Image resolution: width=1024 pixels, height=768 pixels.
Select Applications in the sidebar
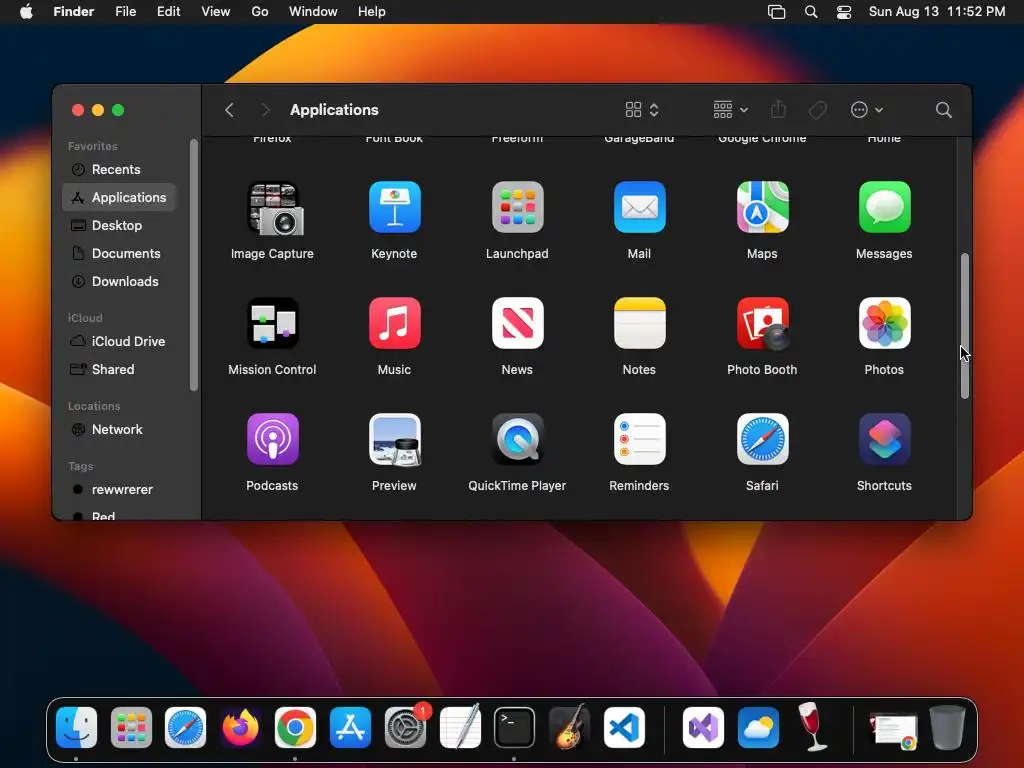point(119,197)
